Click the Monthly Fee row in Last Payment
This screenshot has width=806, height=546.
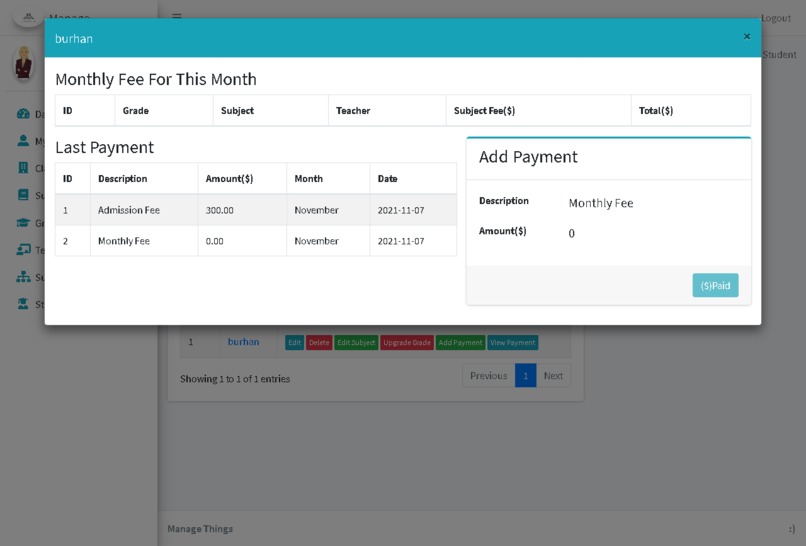[256, 241]
